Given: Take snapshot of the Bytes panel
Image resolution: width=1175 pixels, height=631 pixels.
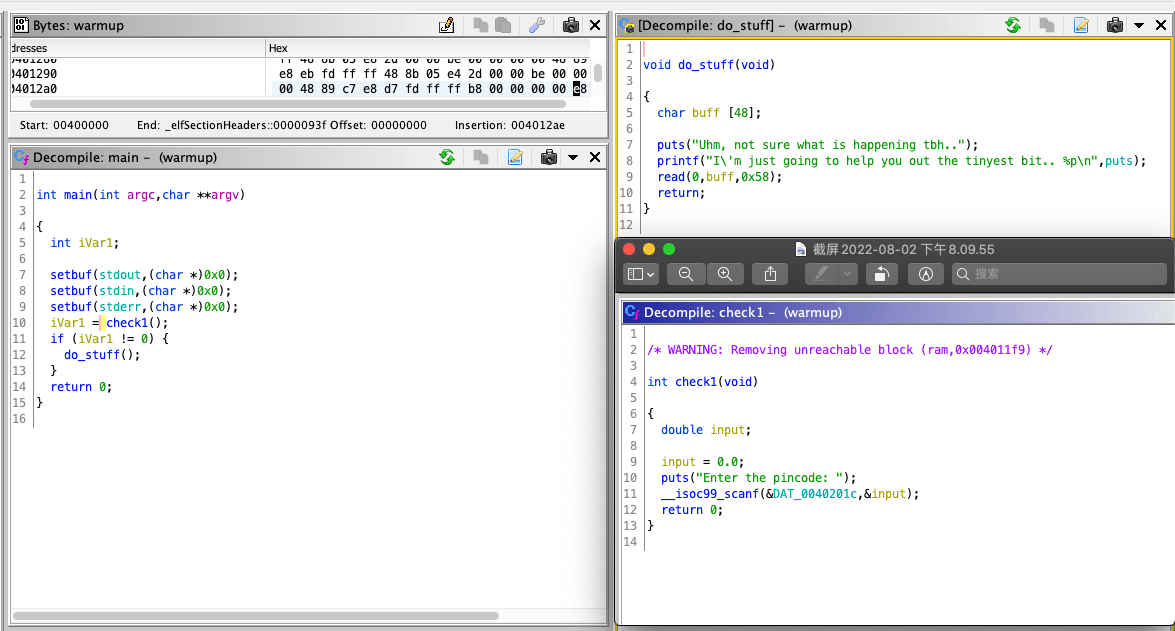Looking at the screenshot, I should (x=570, y=25).
